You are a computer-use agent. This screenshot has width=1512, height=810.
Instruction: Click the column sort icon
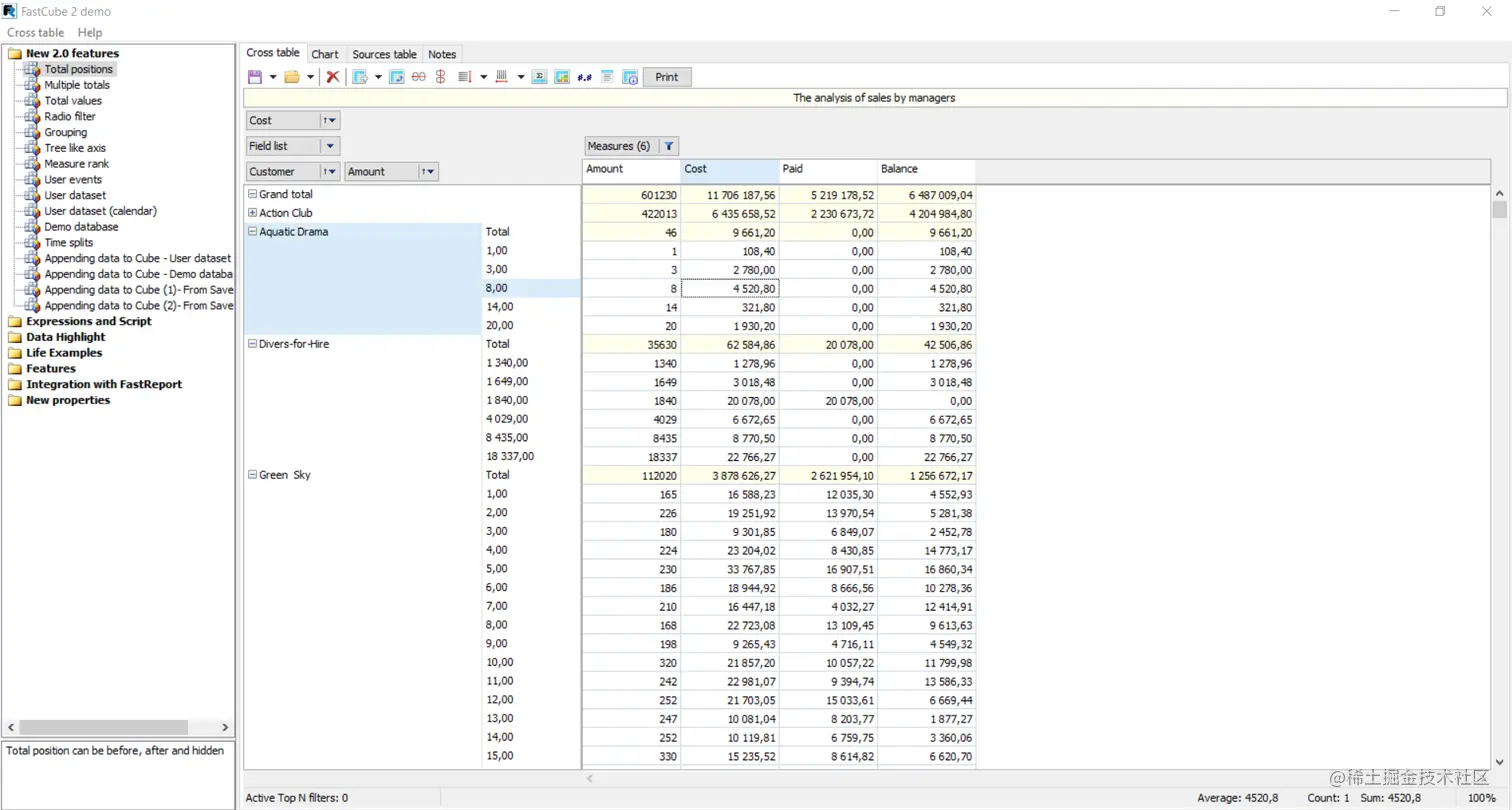coord(502,77)
